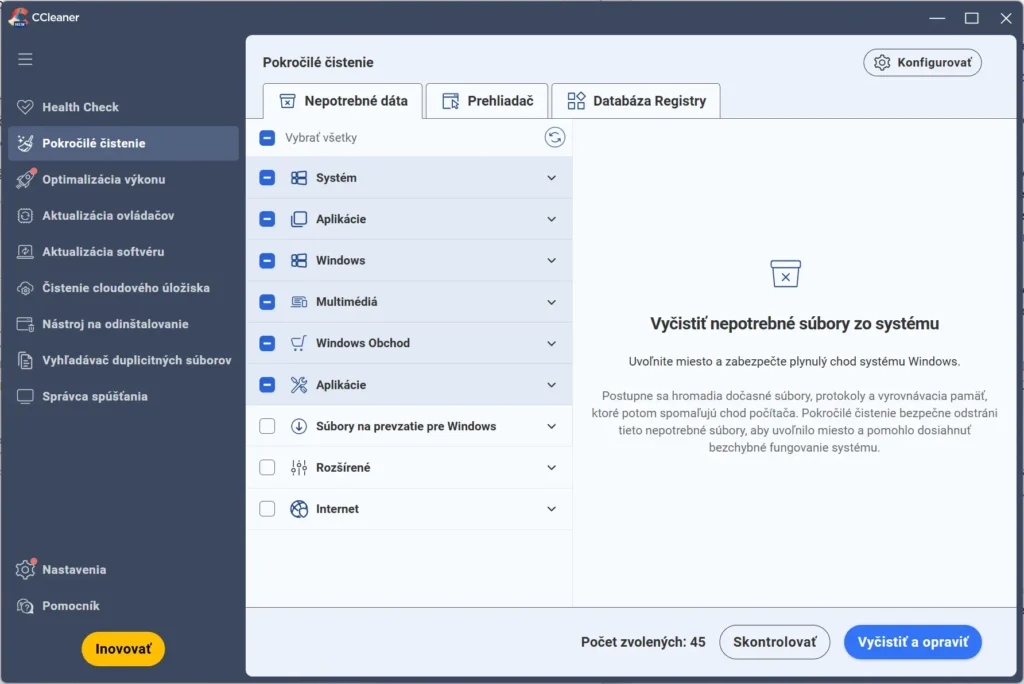
Task: Click the CCleaner logo in the title bar
Action: coord(18,17)
